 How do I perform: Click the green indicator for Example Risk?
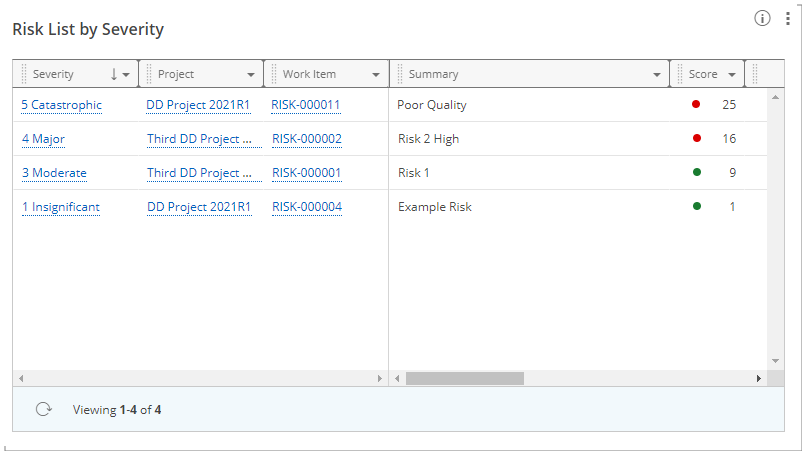(x=696, y=206)
